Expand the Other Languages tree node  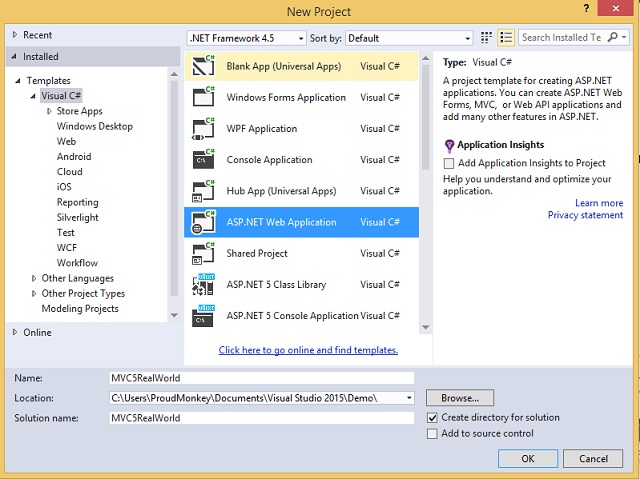tap(34, 278)
